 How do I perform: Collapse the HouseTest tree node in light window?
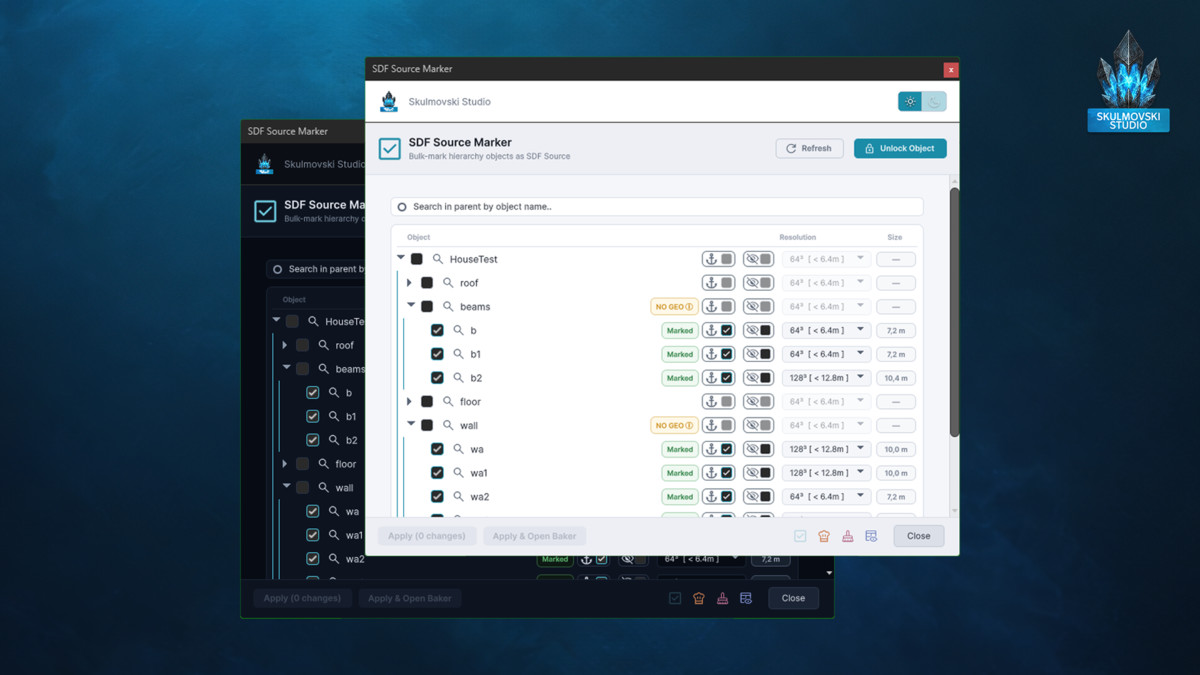click(401, 258)
